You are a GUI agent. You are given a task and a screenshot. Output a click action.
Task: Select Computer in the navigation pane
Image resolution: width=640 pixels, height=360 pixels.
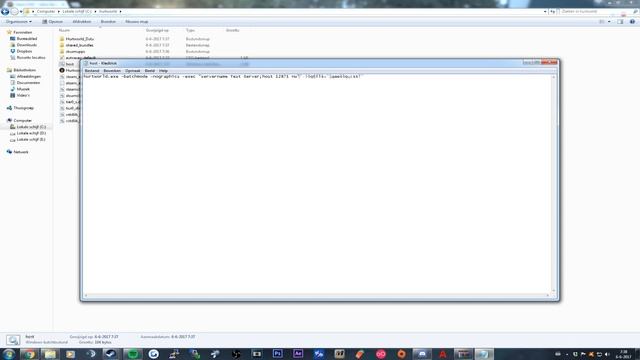pos(22,121)
